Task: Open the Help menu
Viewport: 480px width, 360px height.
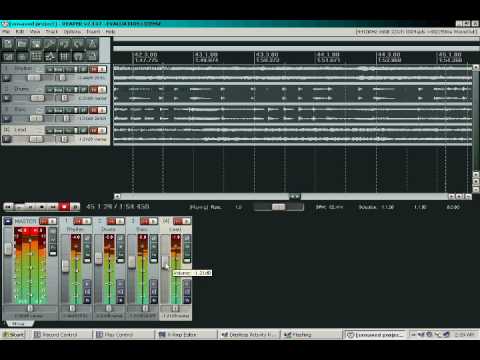Action: pyautogui.click(x=110, y=32)
